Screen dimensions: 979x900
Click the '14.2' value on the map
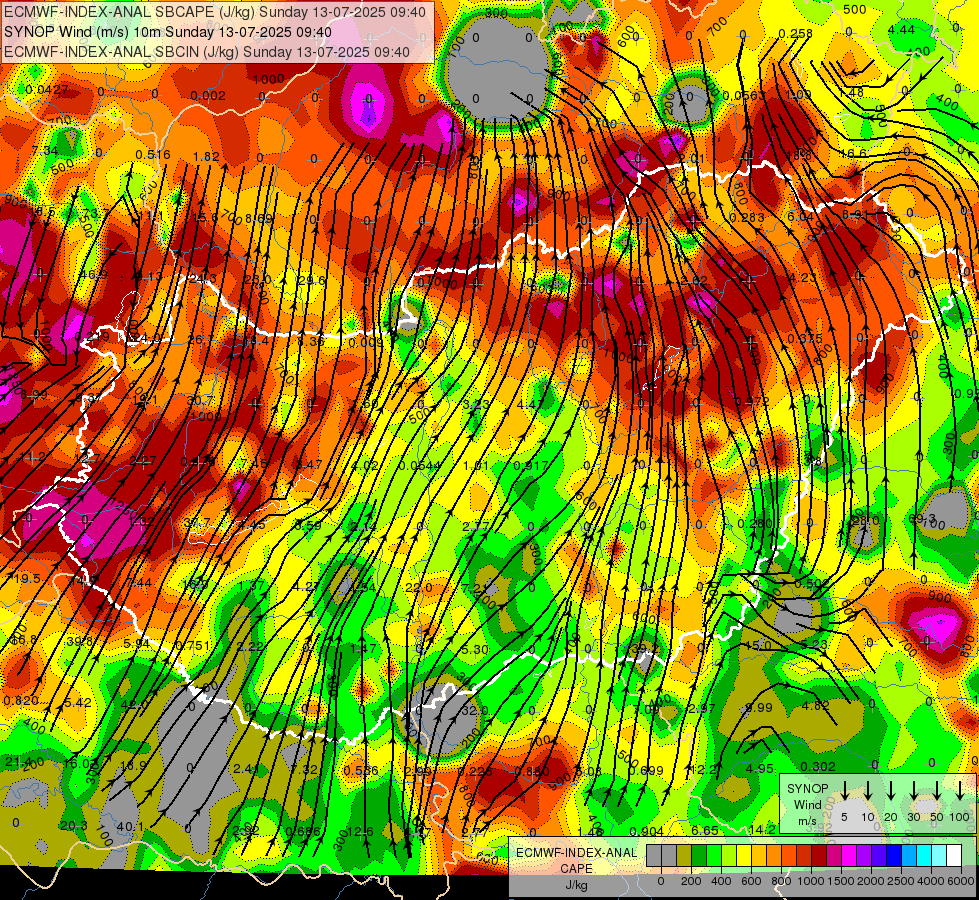[762, 829]
